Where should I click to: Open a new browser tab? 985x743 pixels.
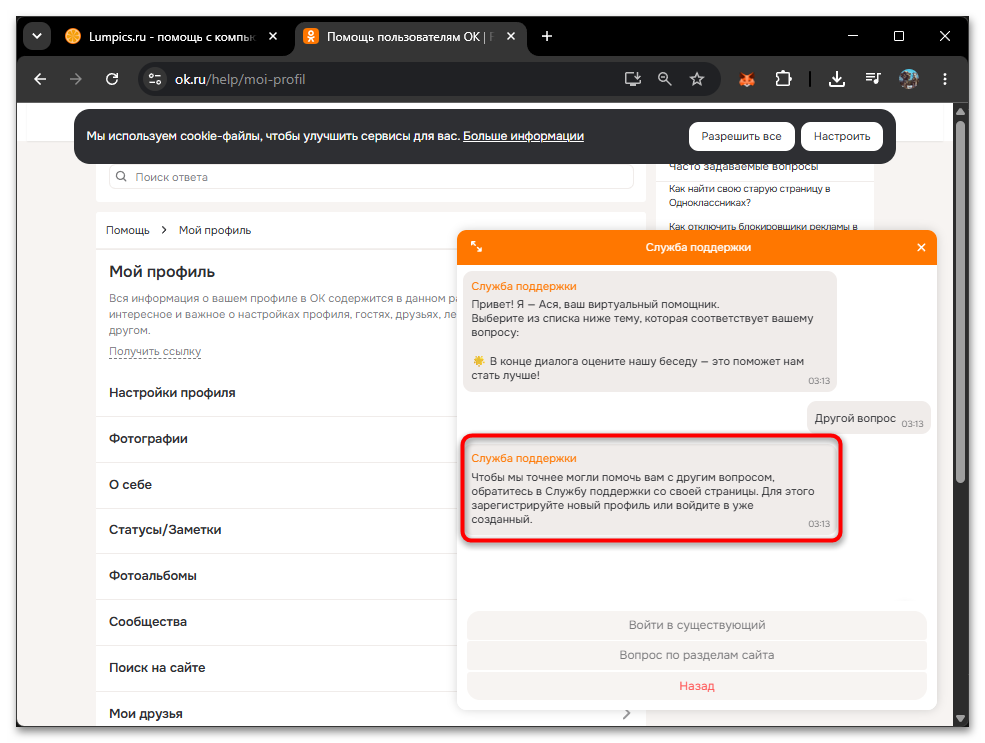[547, 36]
